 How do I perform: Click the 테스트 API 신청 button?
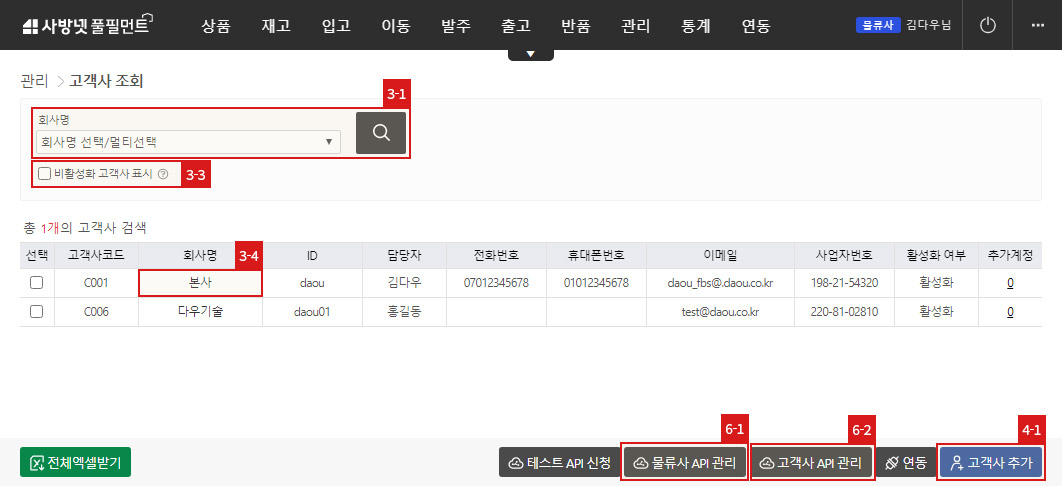click(559, 463)
